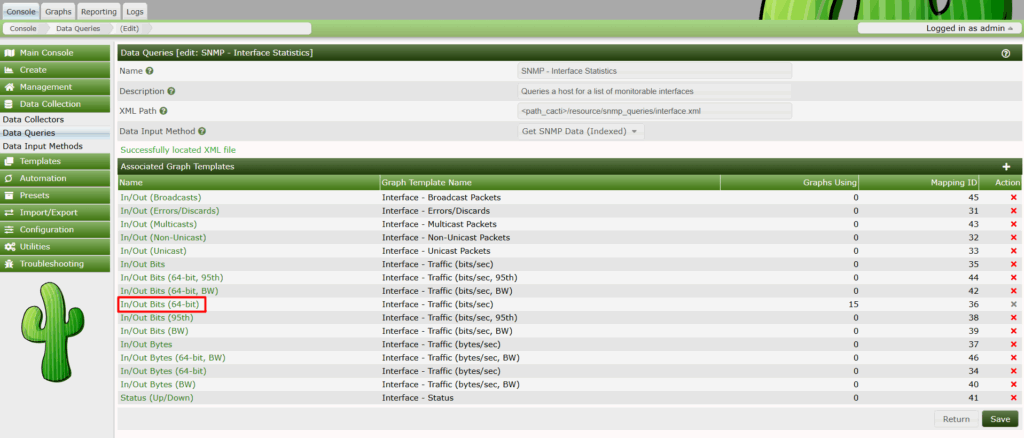
Task: Delete the In/Out Bits (64-bit, BW) mapping
Action: coord(1014,291)
